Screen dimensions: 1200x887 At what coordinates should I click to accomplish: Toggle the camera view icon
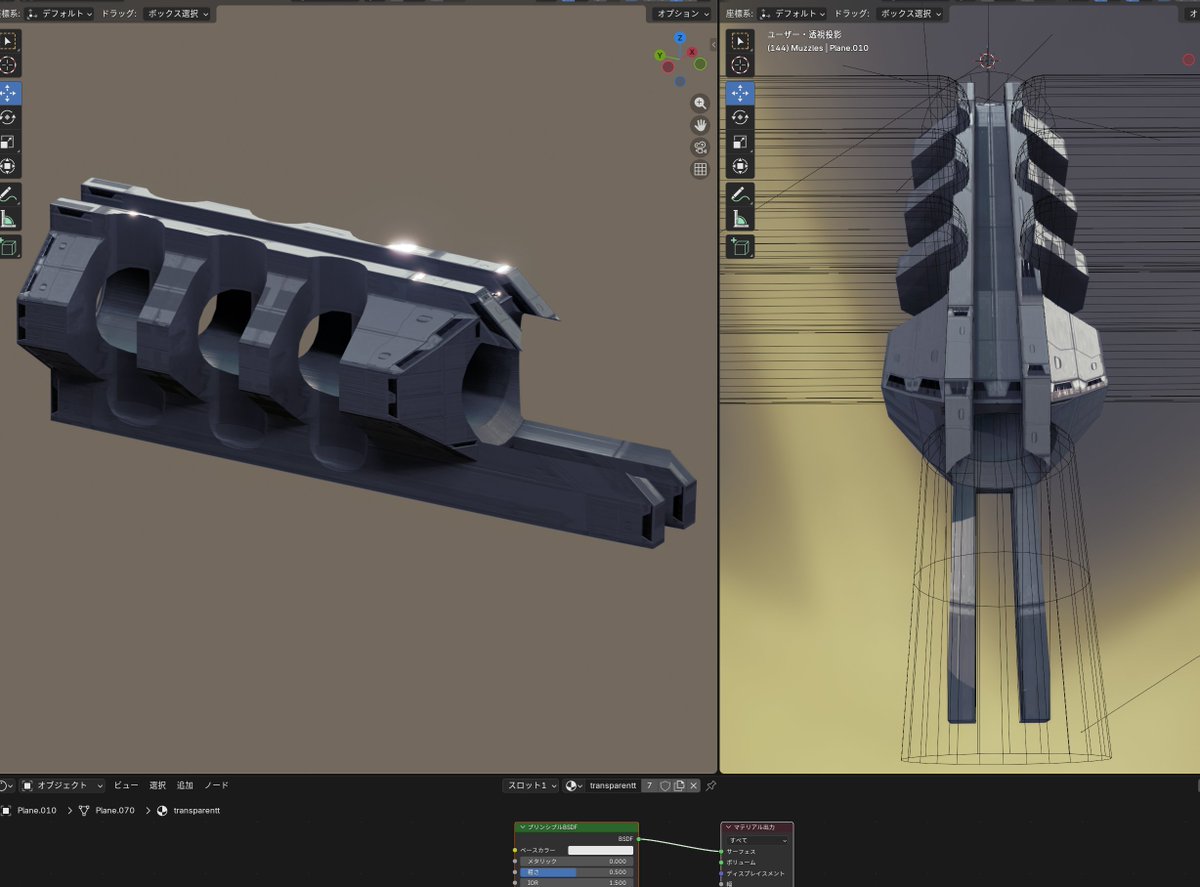700,147
